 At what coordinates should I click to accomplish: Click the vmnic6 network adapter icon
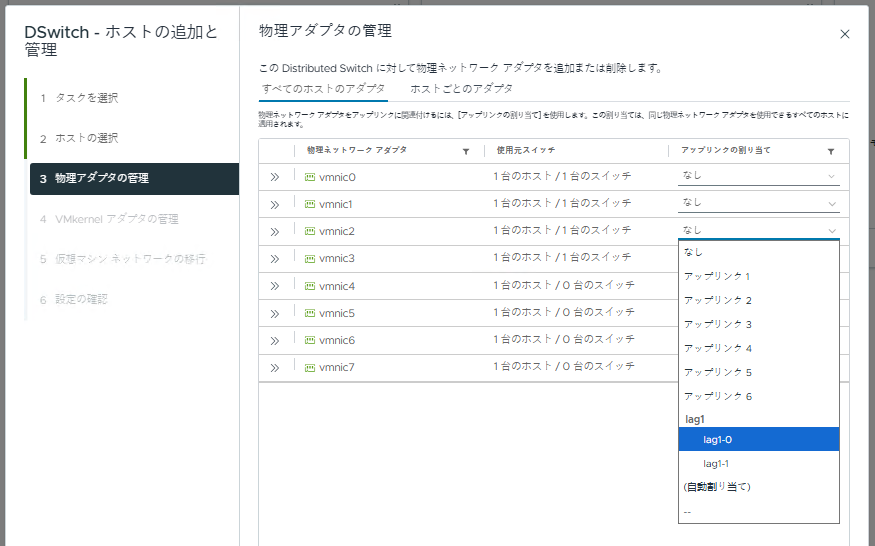point(310,340)
